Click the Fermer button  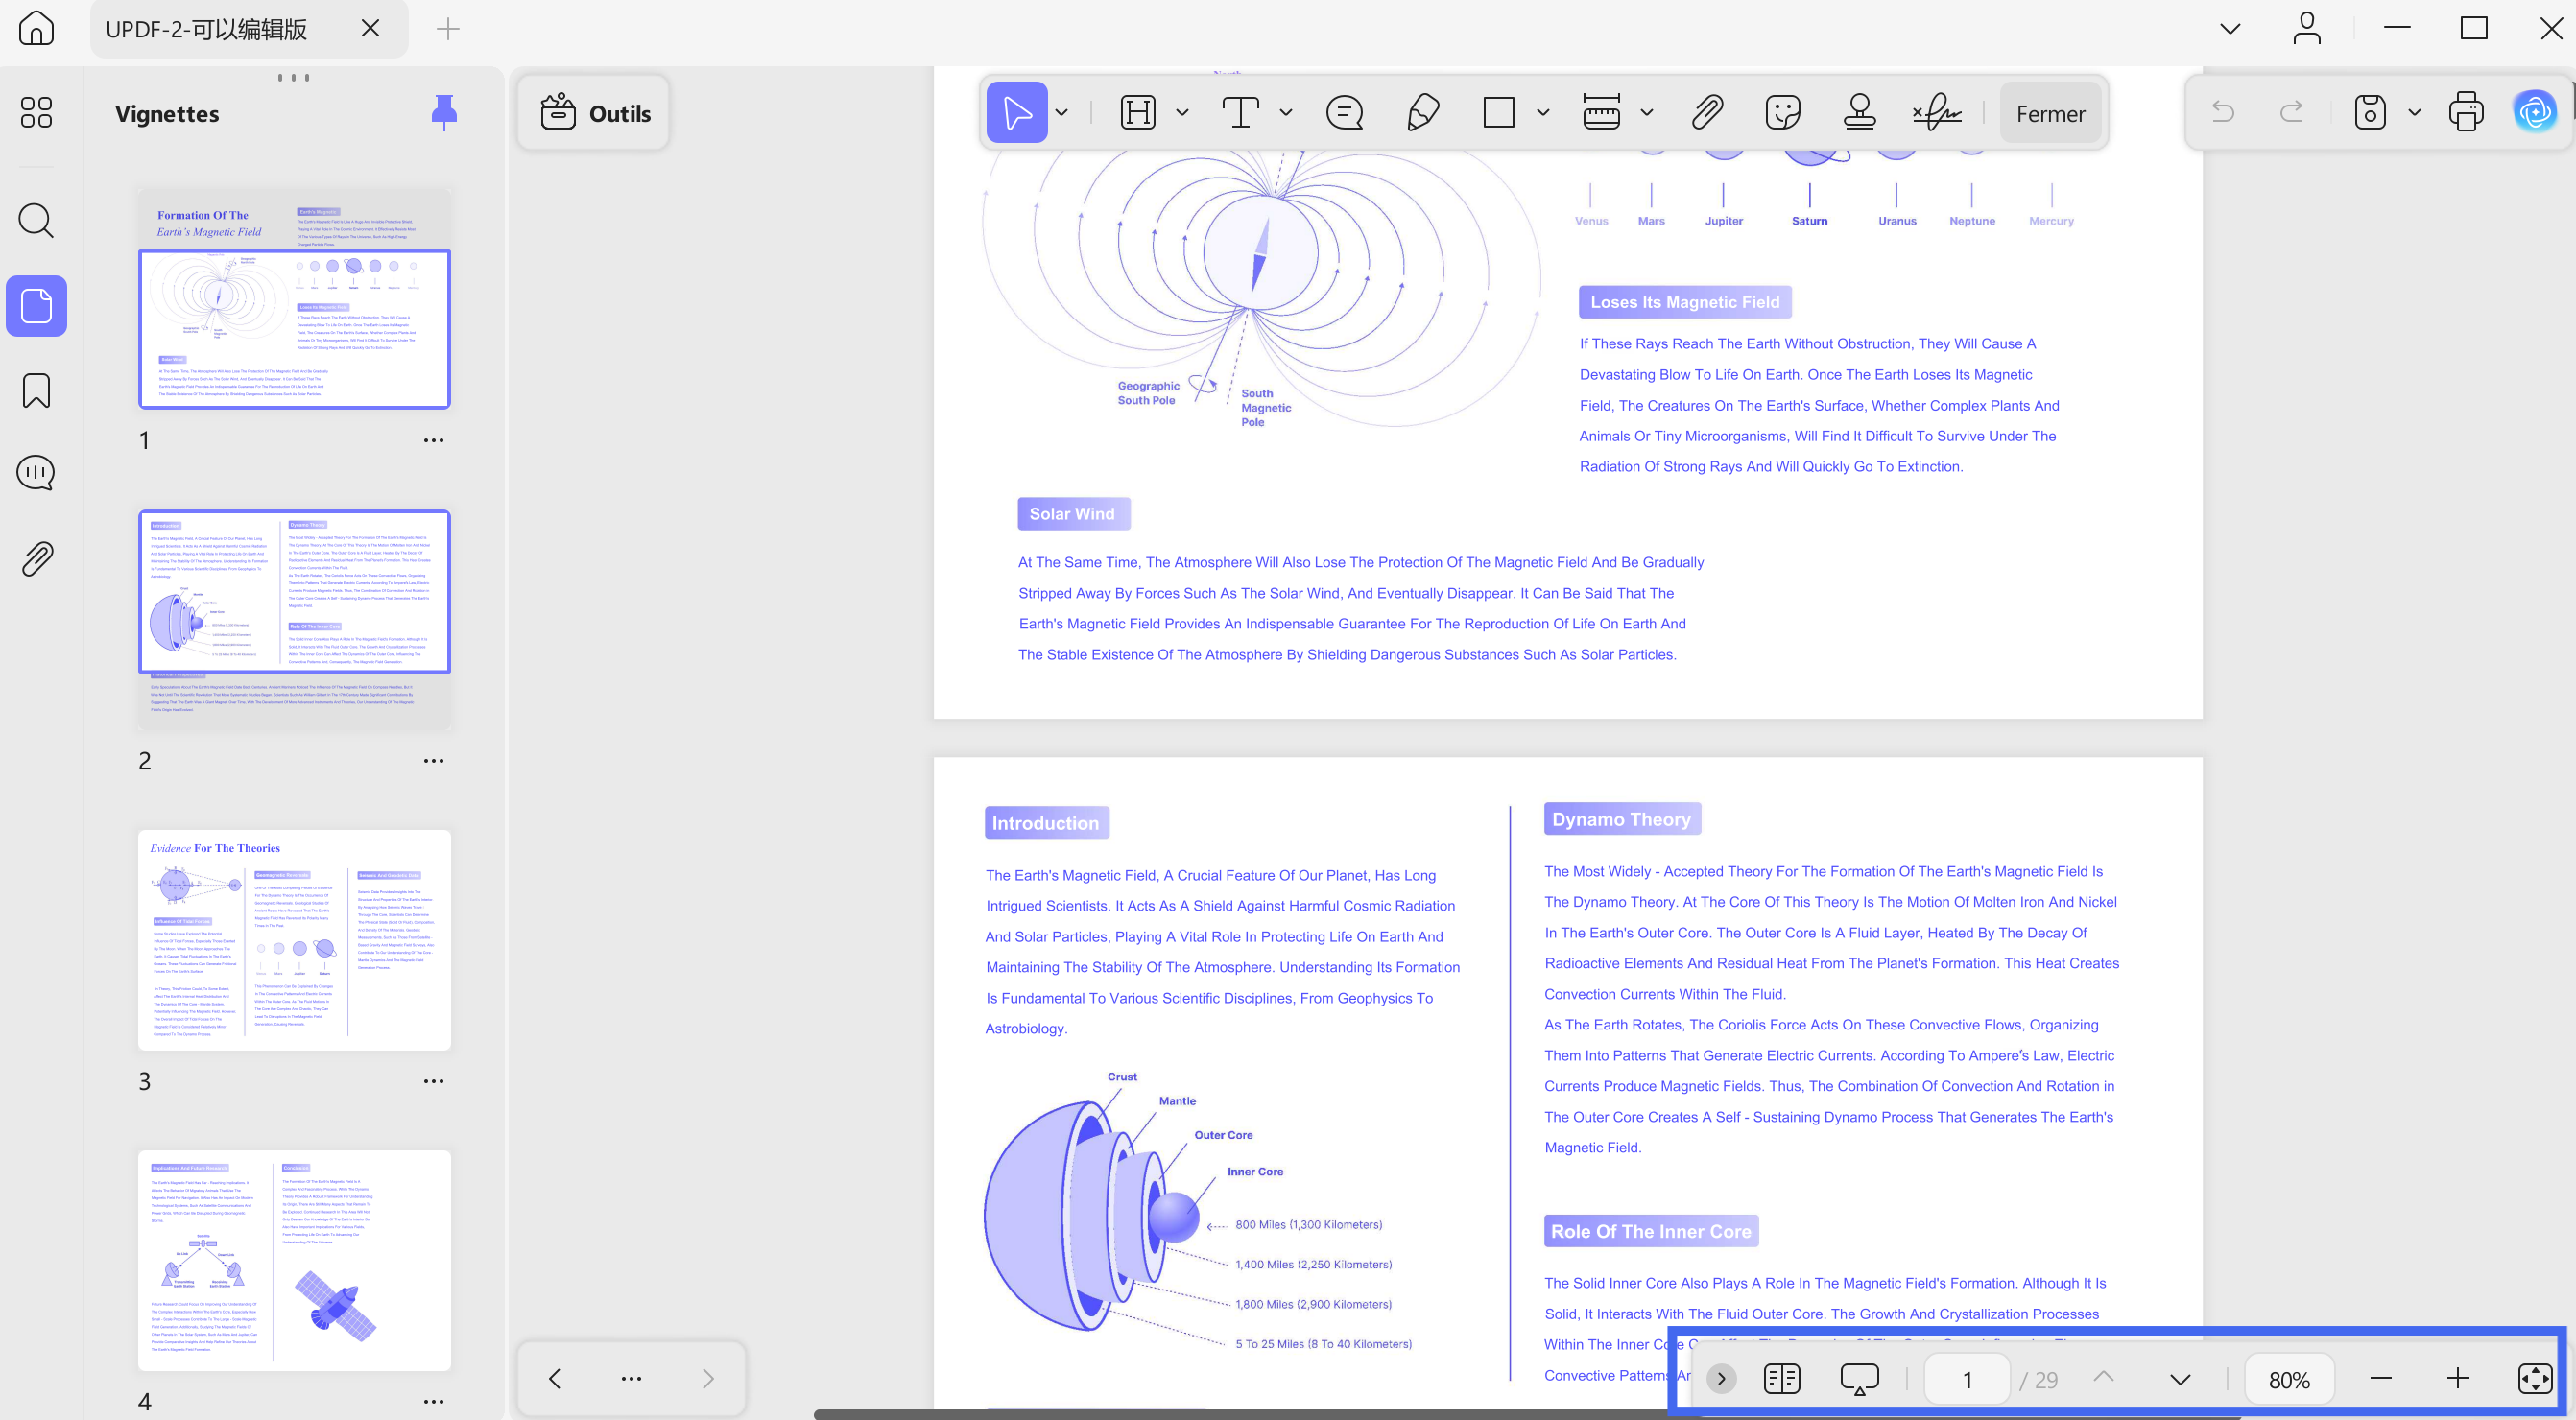(x=2050, y=113)
